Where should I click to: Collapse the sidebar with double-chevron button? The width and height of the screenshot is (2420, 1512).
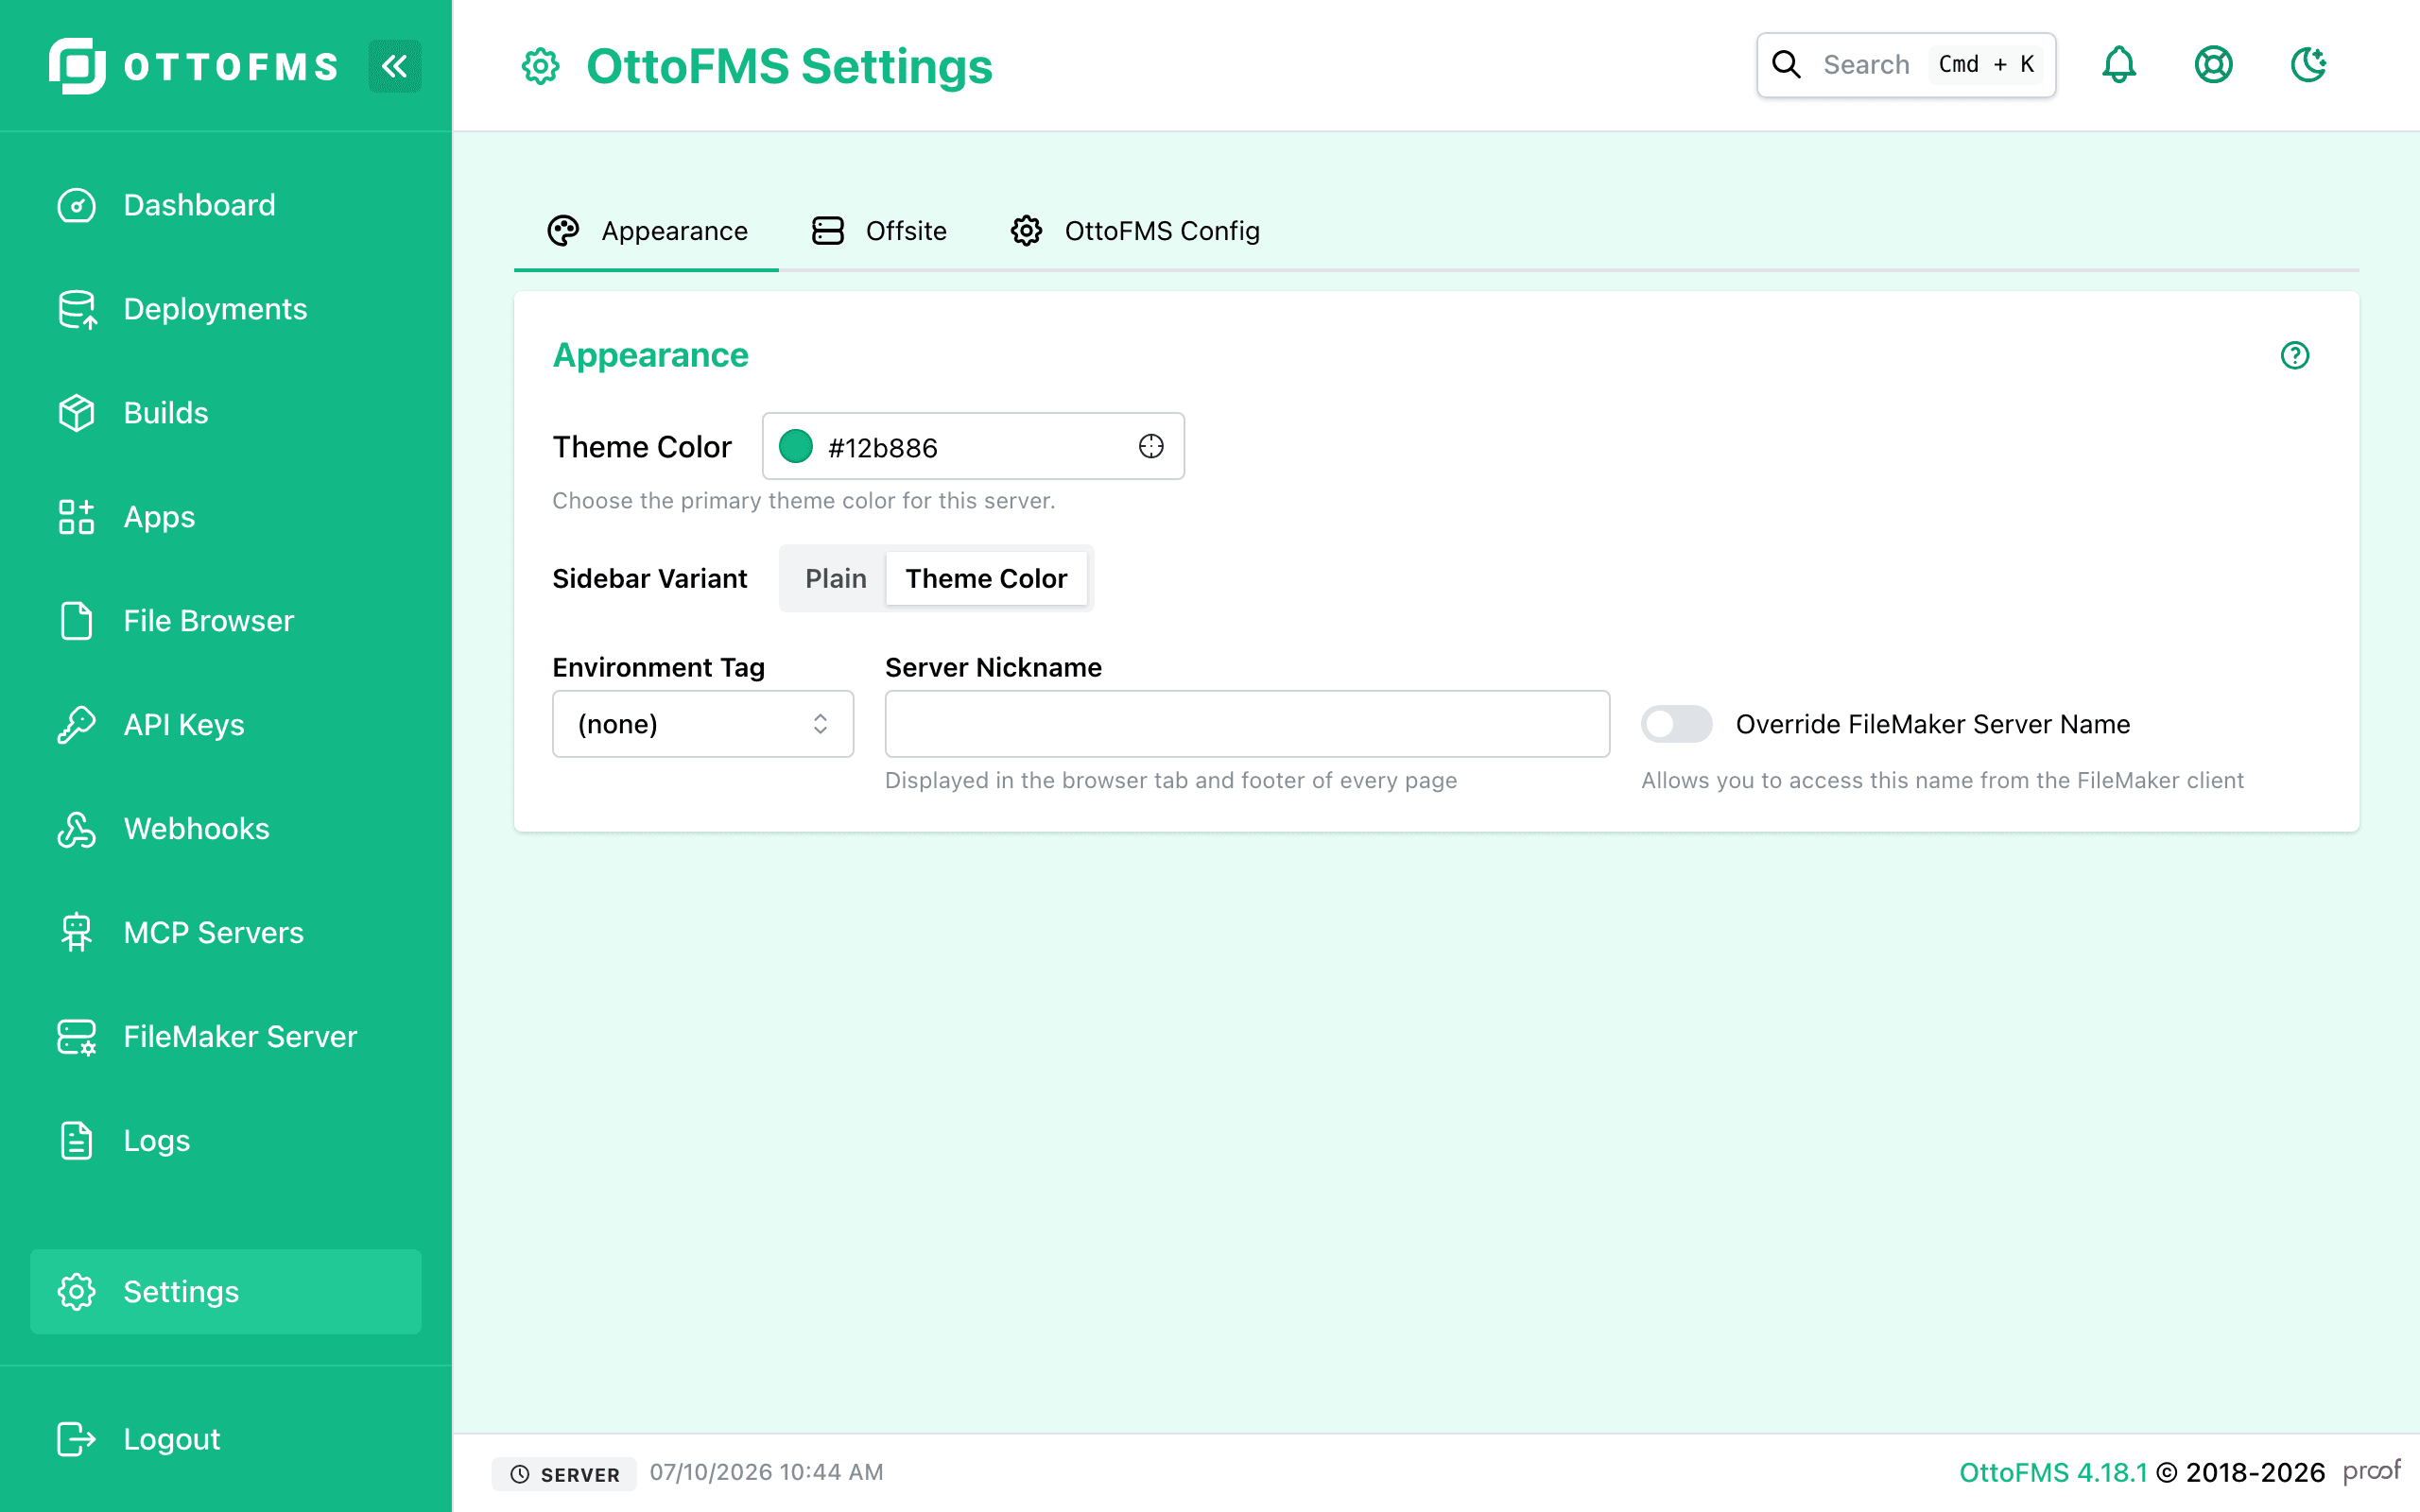point(395,66)
